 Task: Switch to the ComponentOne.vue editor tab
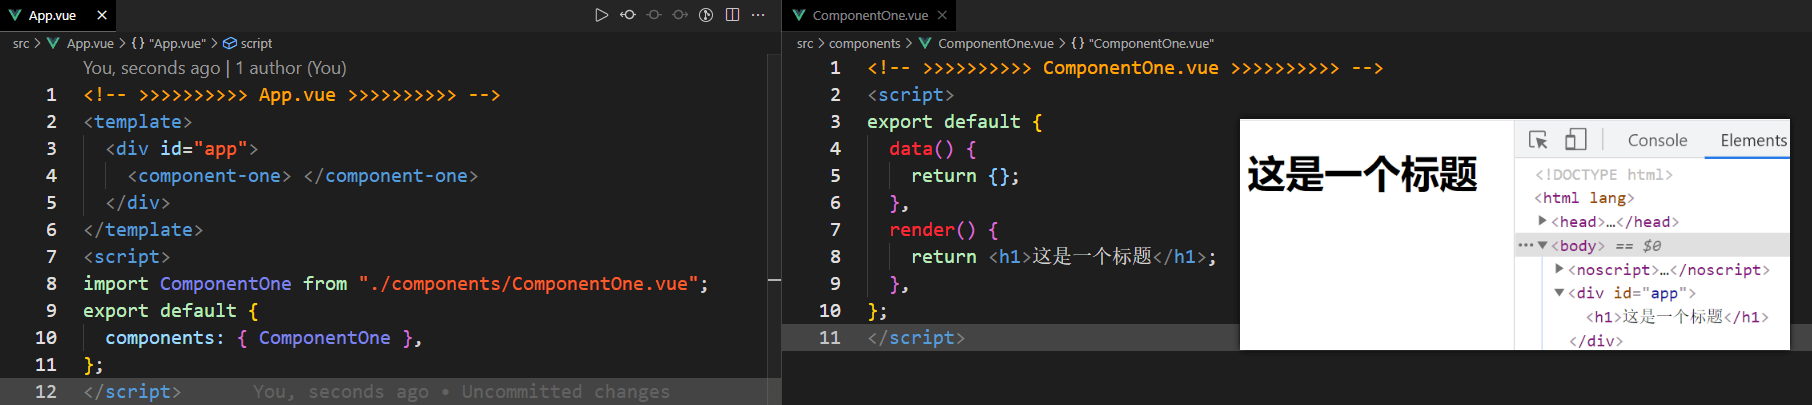(x=870, y=15)
